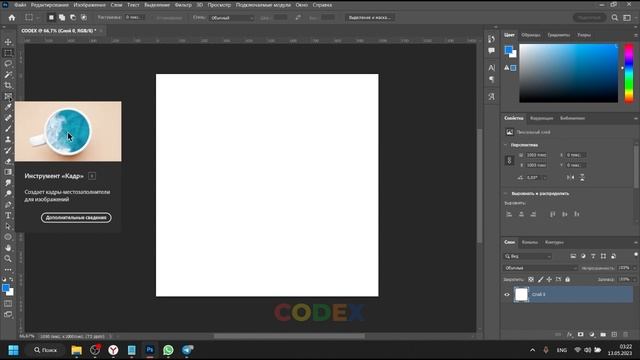Open the Стиль dropdown set to Обычный
The height and width of the screenshot is (360, 640).
pos(231,18)
